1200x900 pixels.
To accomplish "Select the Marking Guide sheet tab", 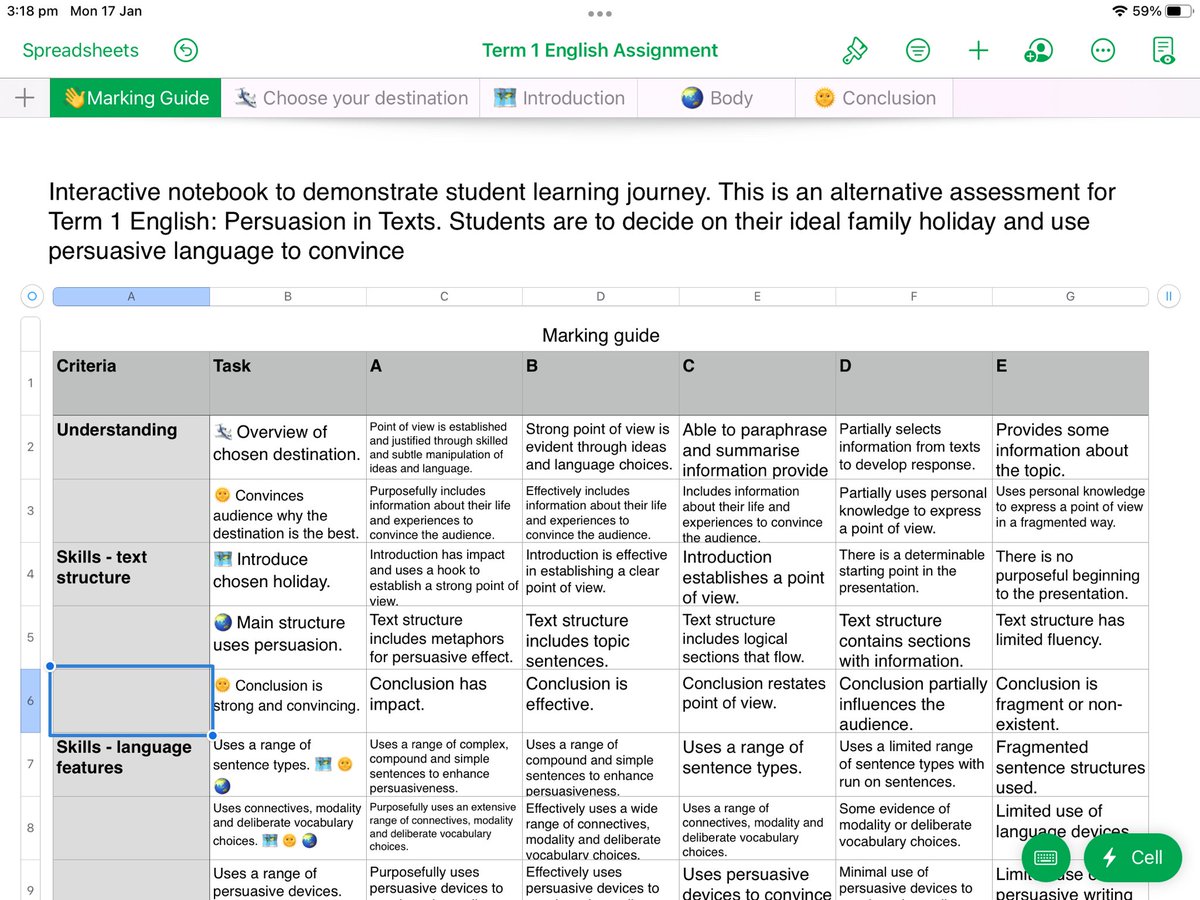I will pyautogui.click(x=135, y=98).
